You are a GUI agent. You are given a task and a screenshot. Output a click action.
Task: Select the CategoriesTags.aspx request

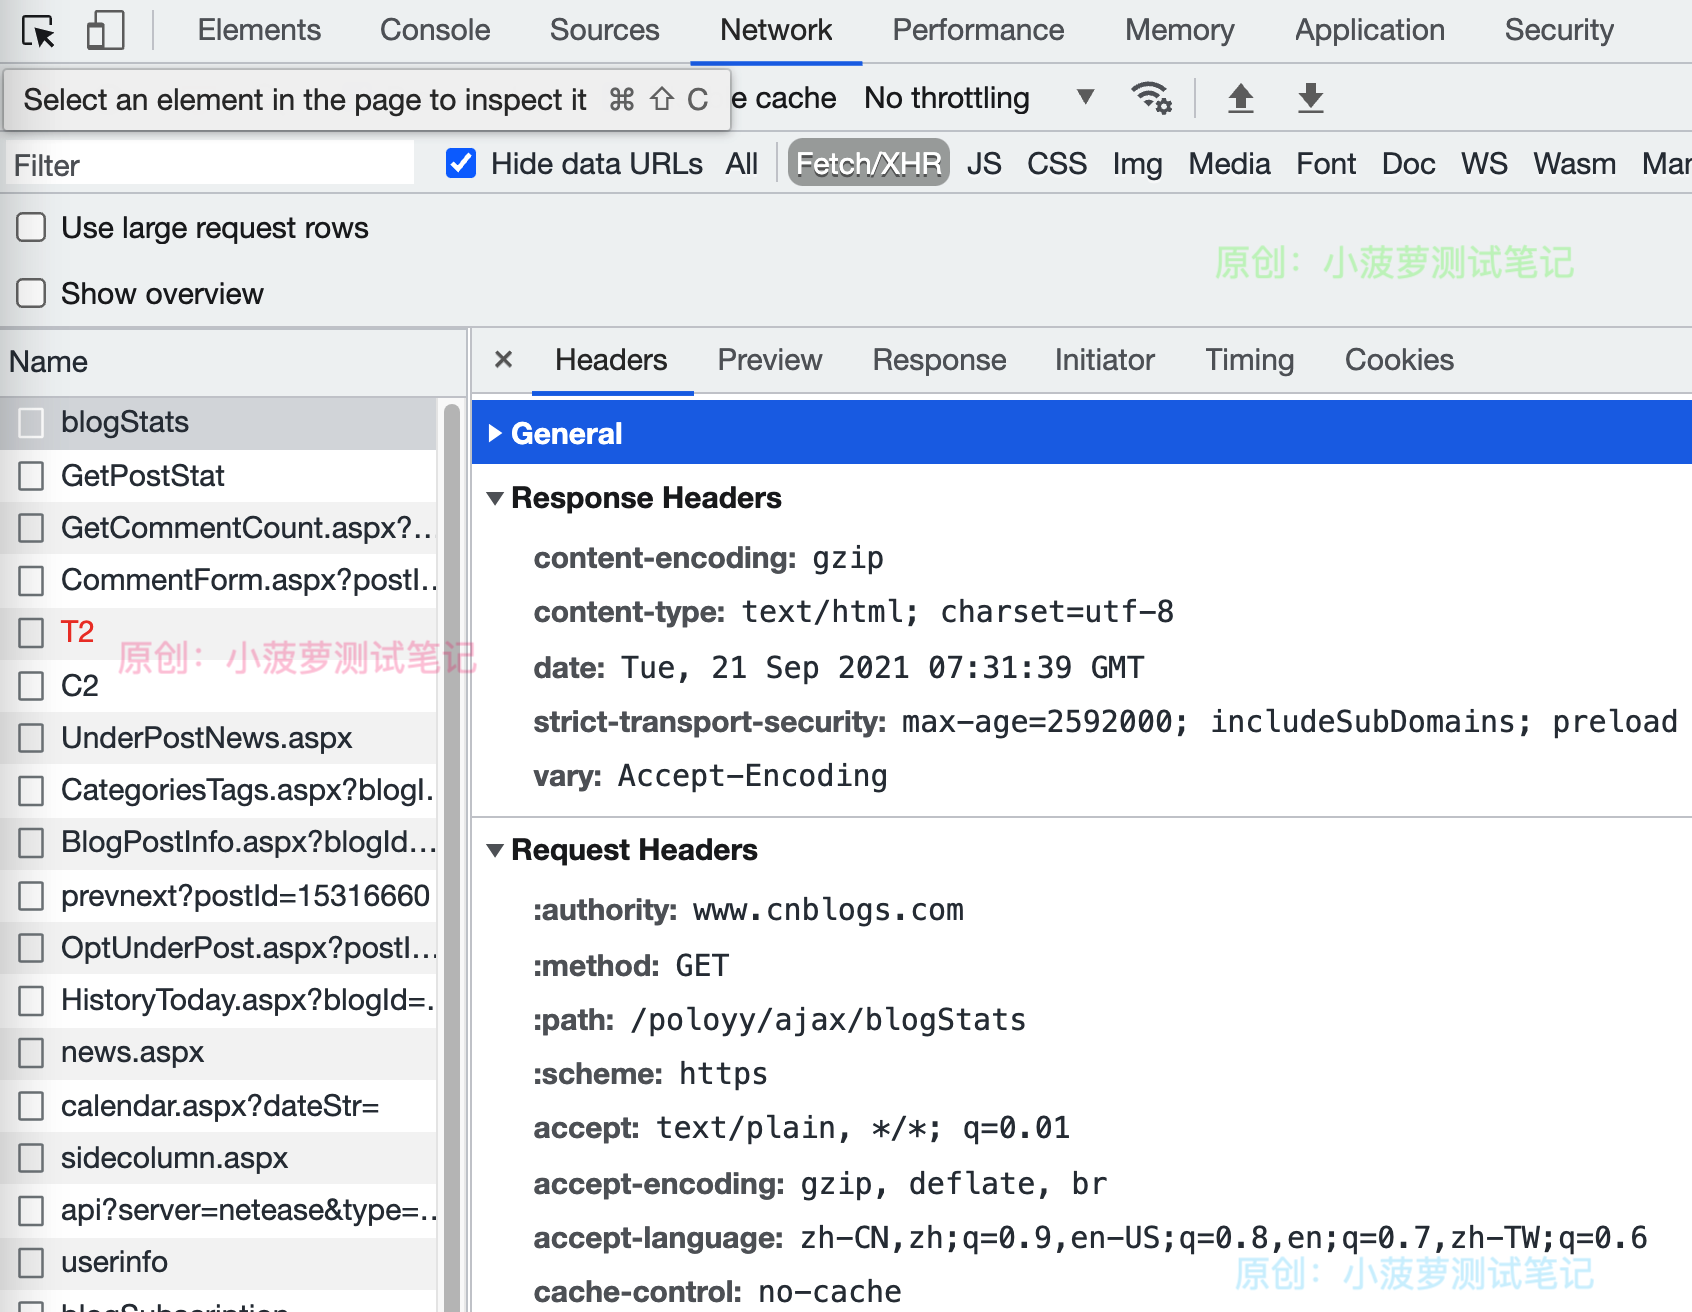tap(218, 790)
